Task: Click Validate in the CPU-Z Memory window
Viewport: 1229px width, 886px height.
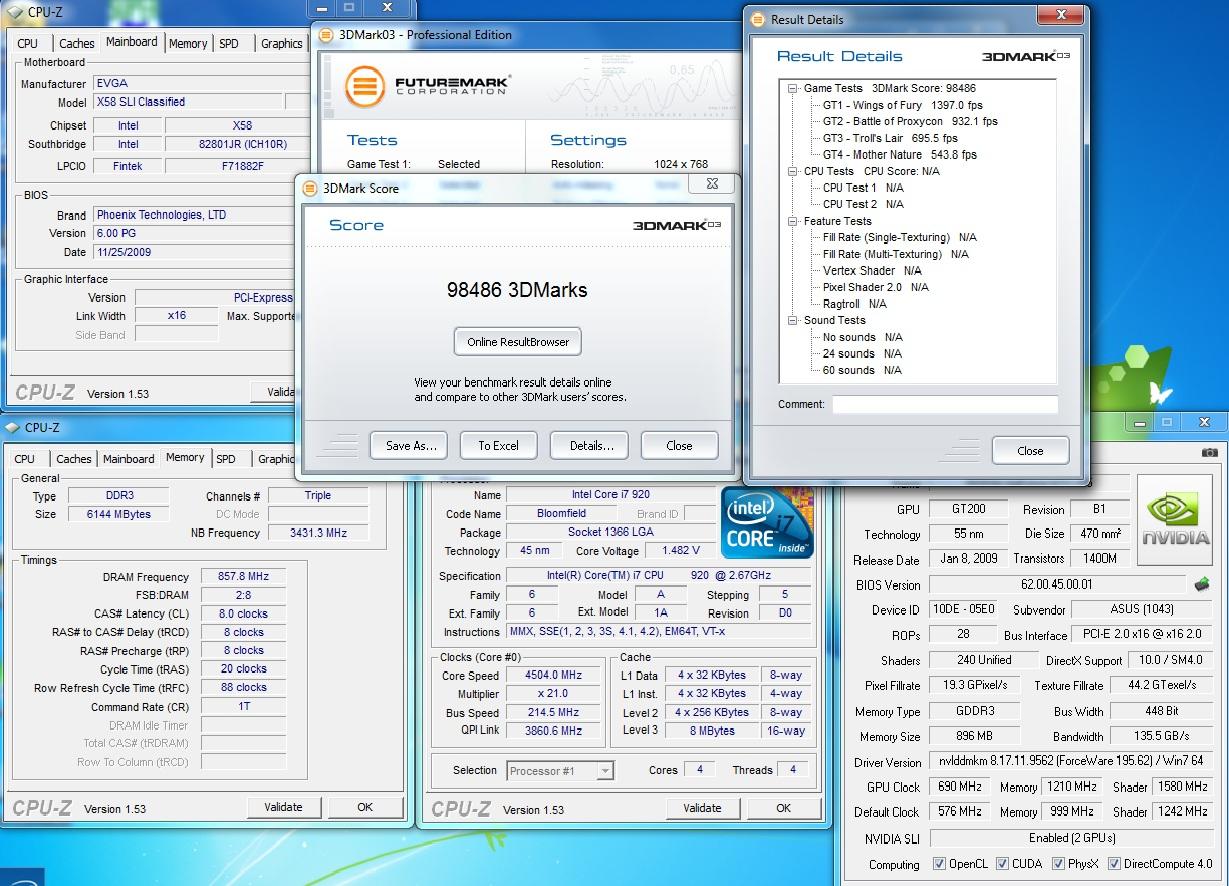Action: (283, 807)
